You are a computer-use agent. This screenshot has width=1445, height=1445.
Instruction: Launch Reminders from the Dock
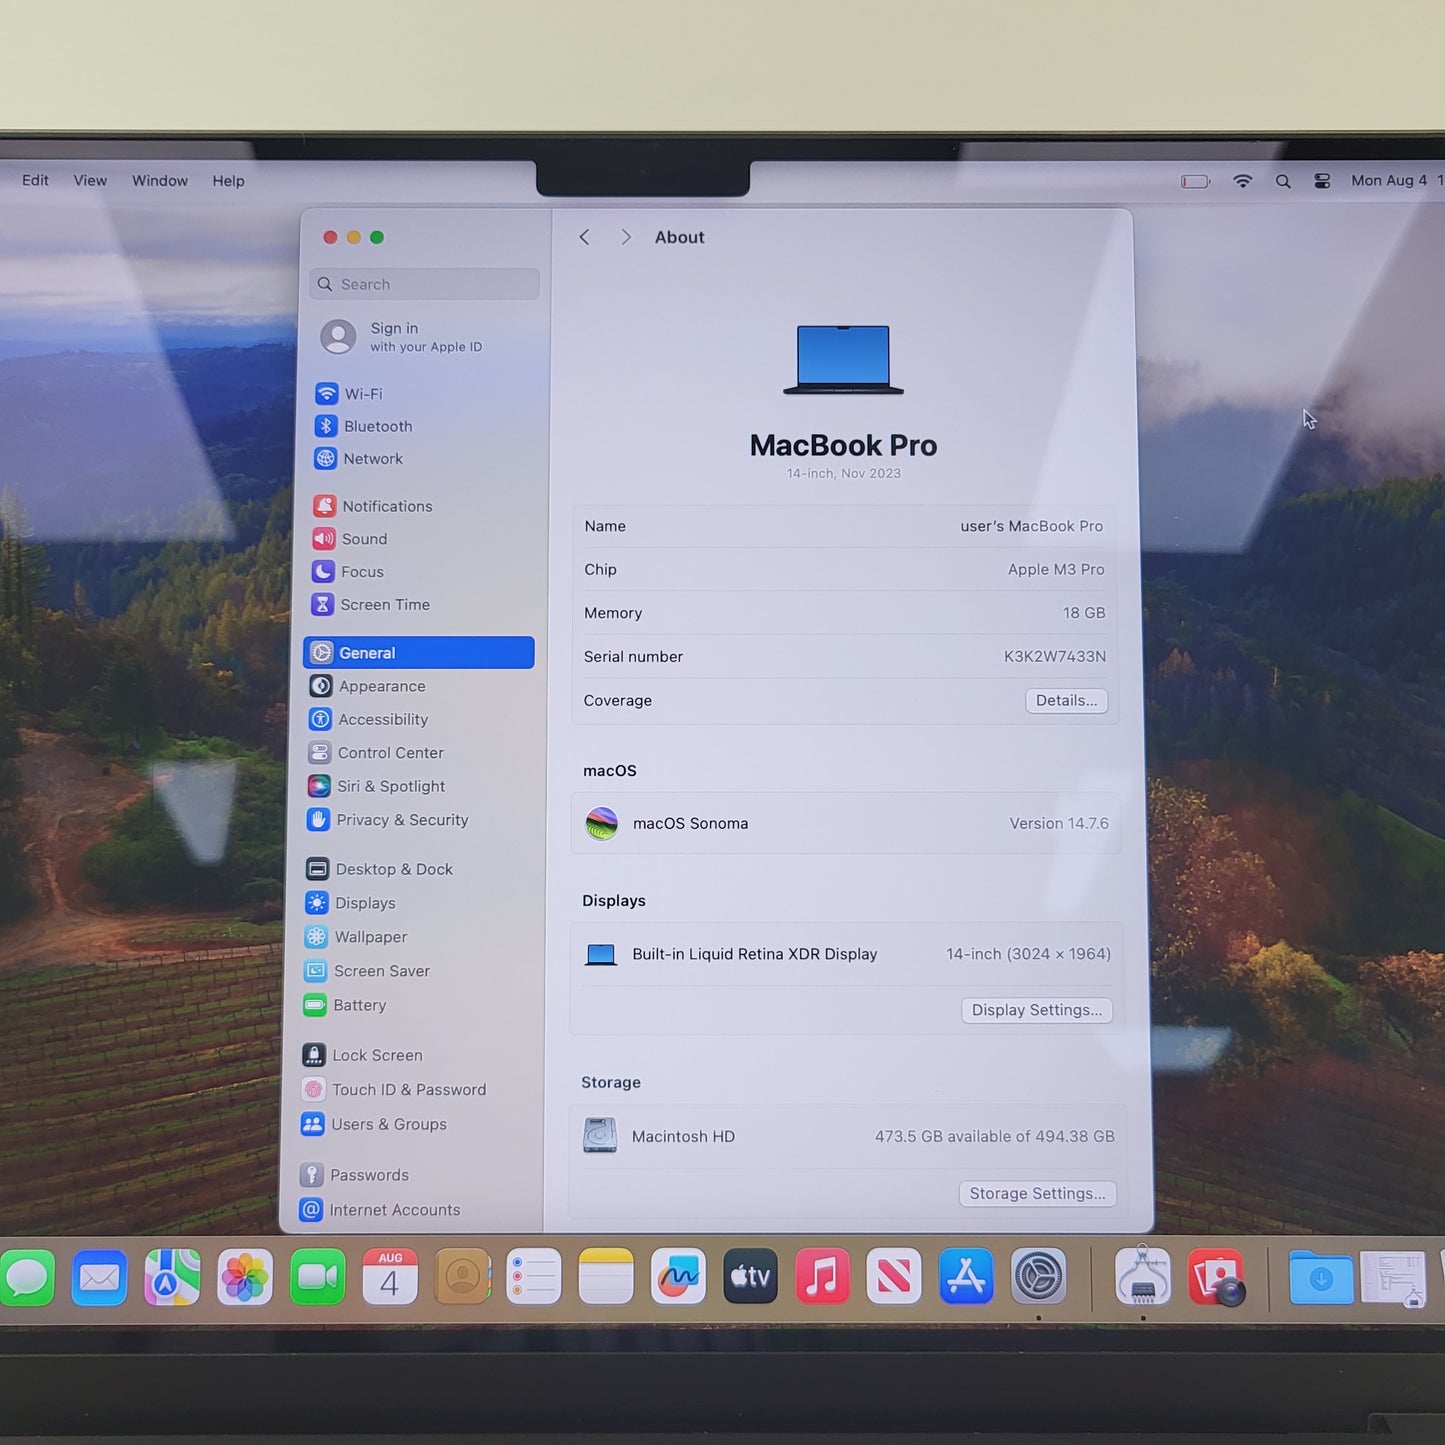pyautogui.click(x=533, y=1276)
